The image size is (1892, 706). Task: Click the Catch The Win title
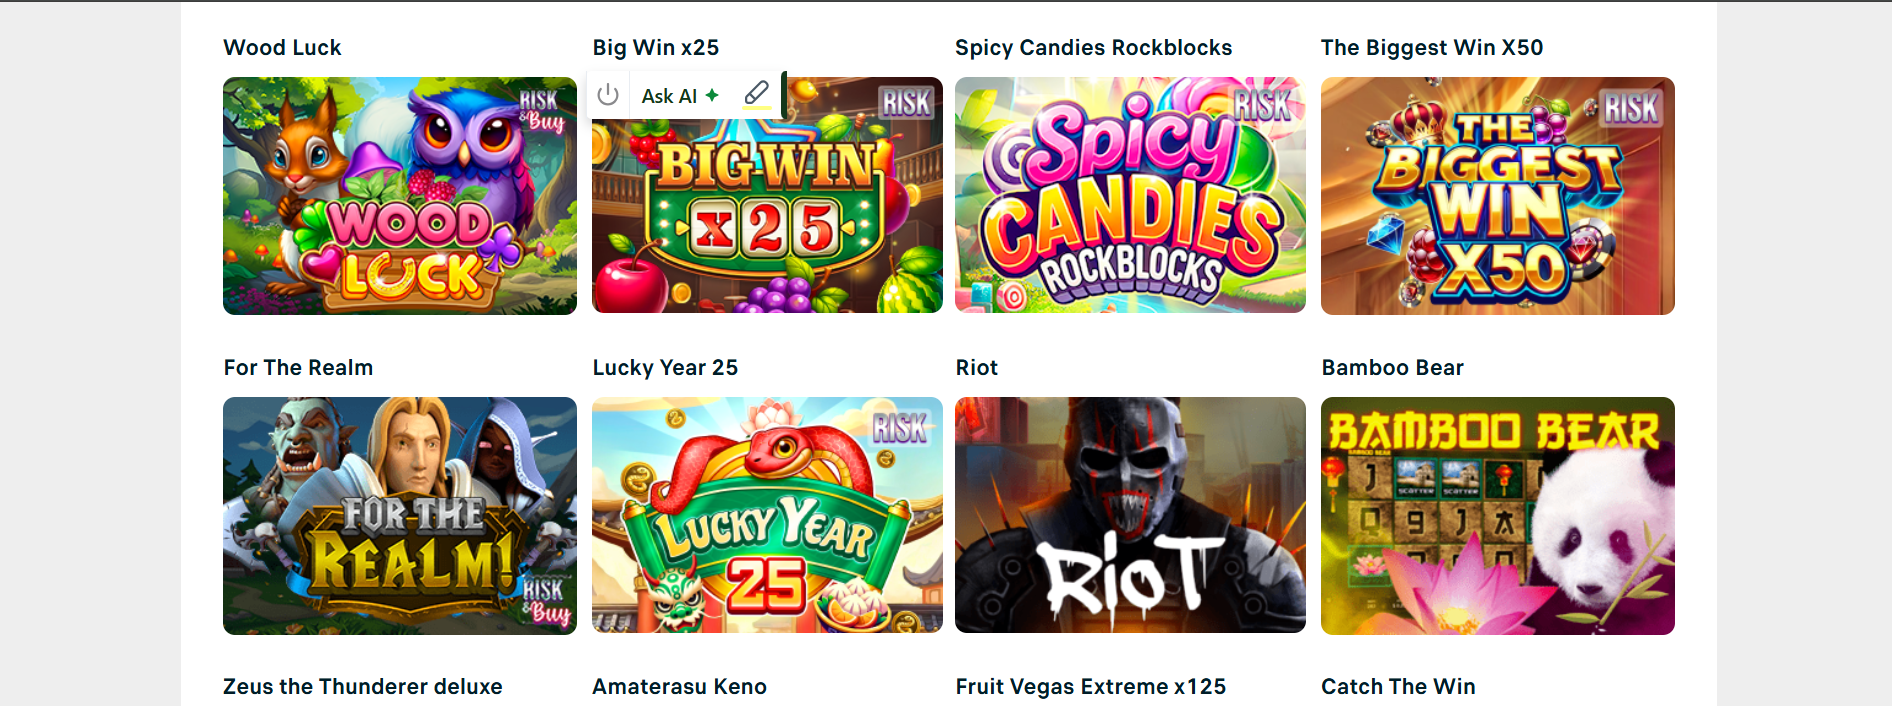[1398, 687]
